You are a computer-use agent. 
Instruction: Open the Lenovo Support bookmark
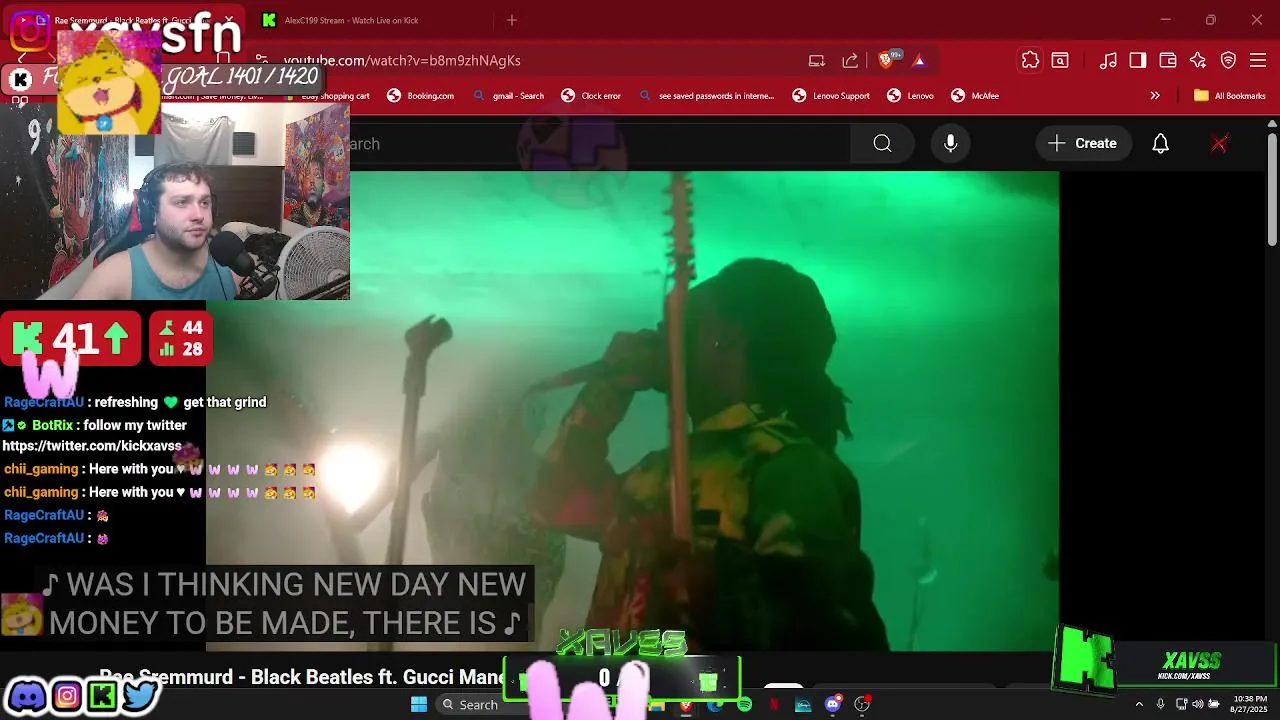pyautogui.click(x=830, y=96)
